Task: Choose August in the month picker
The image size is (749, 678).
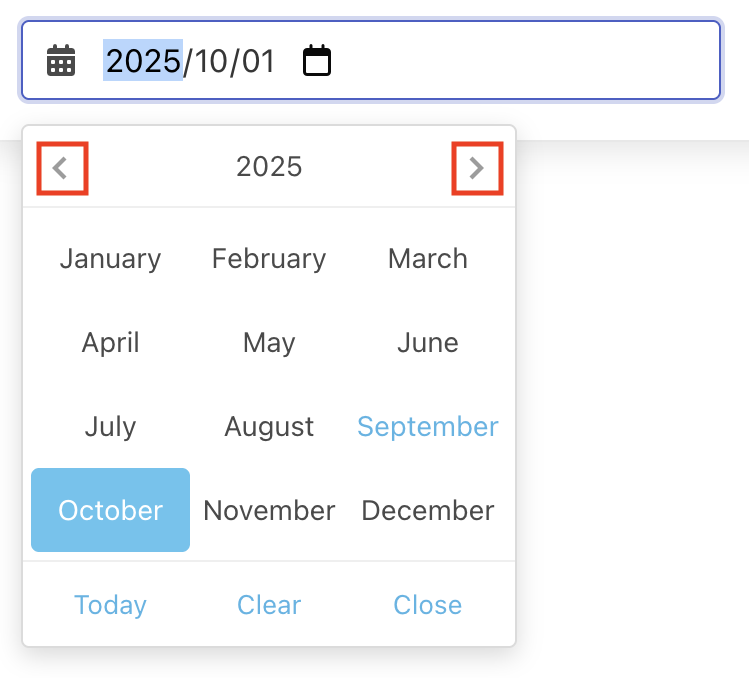Action: (x=269, y=426)
